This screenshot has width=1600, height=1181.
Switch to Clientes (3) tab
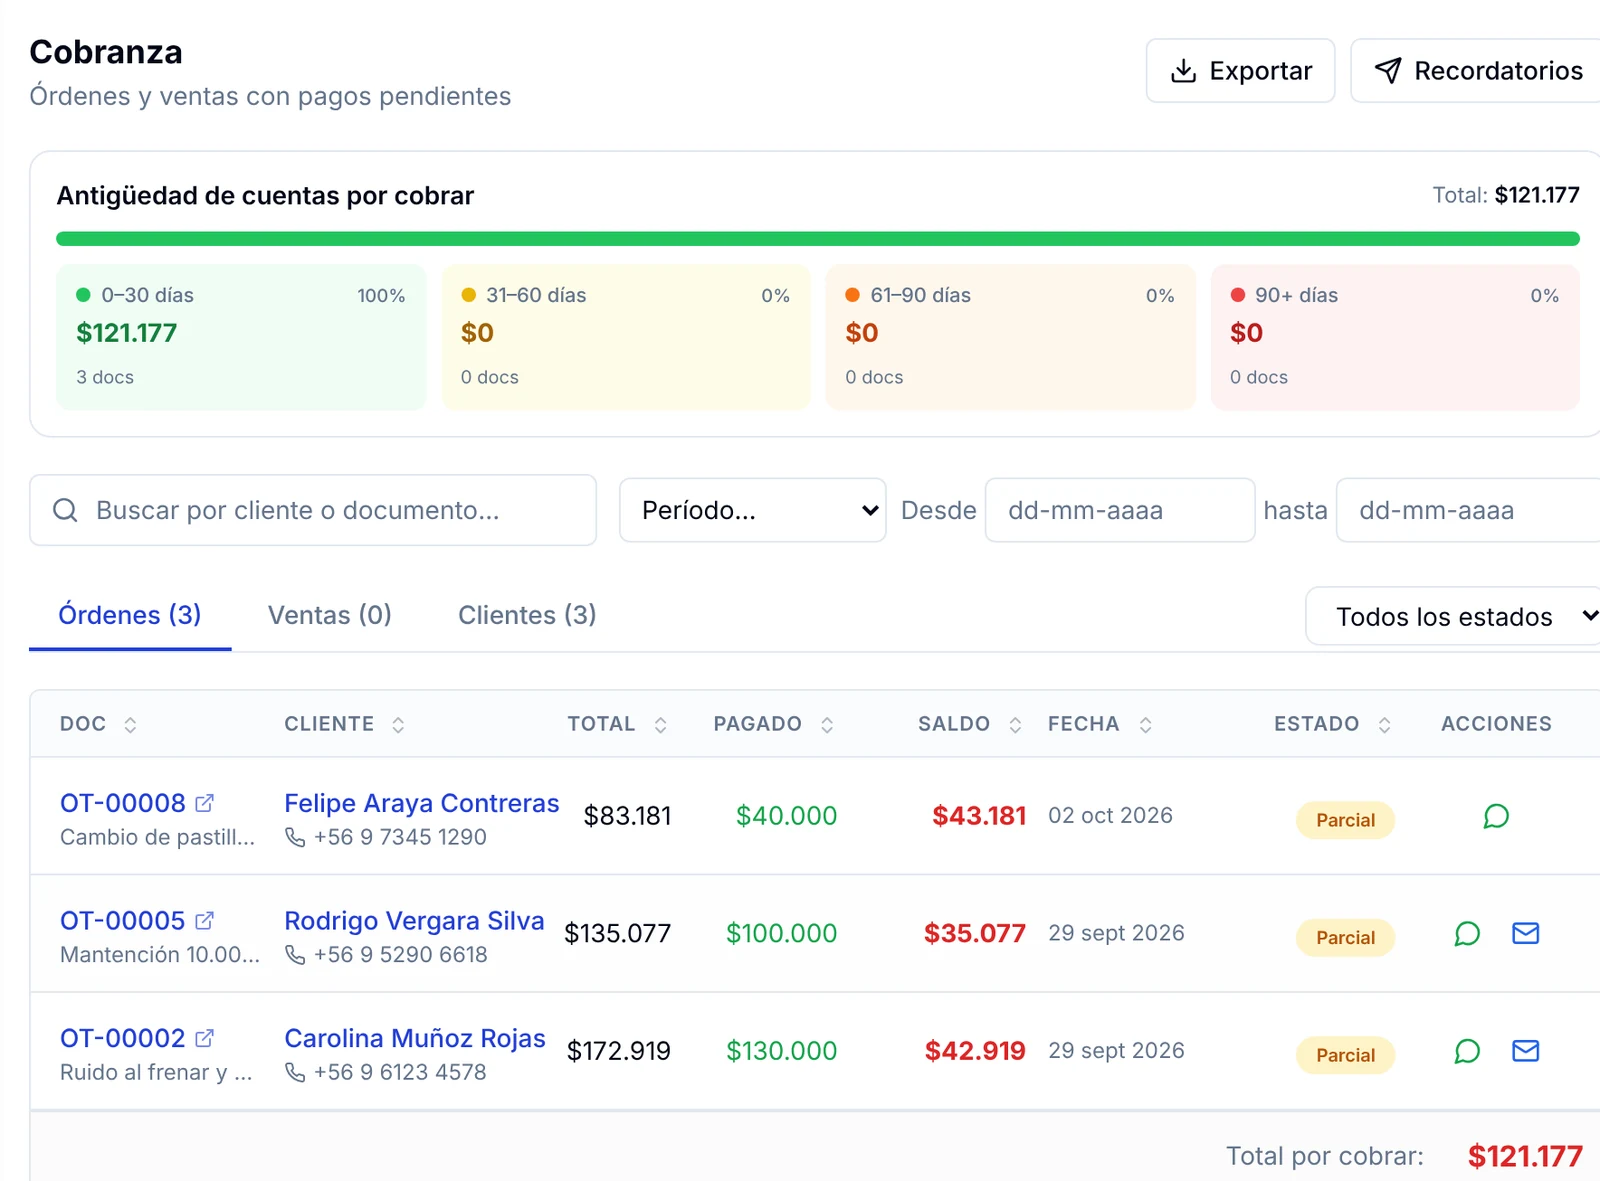tap(527, 615)
